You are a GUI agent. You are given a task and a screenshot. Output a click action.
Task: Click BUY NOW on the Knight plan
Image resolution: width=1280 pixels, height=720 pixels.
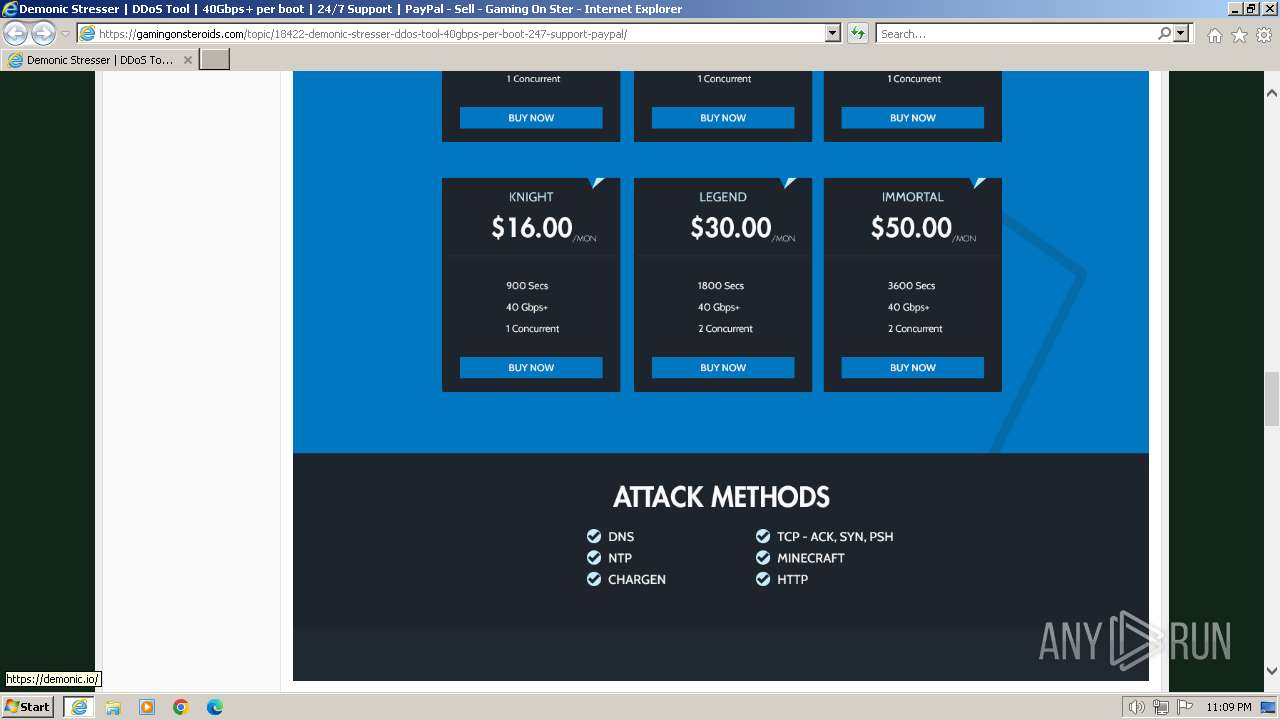pos(531,368)
